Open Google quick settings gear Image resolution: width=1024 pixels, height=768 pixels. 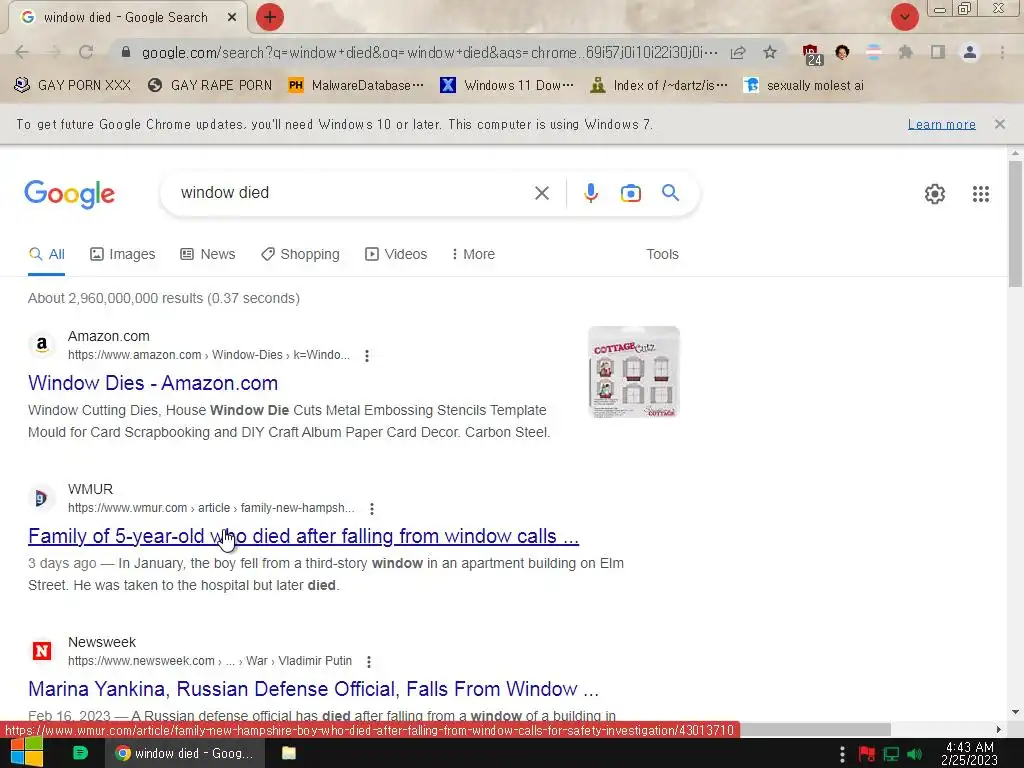(x=935, y=194)
